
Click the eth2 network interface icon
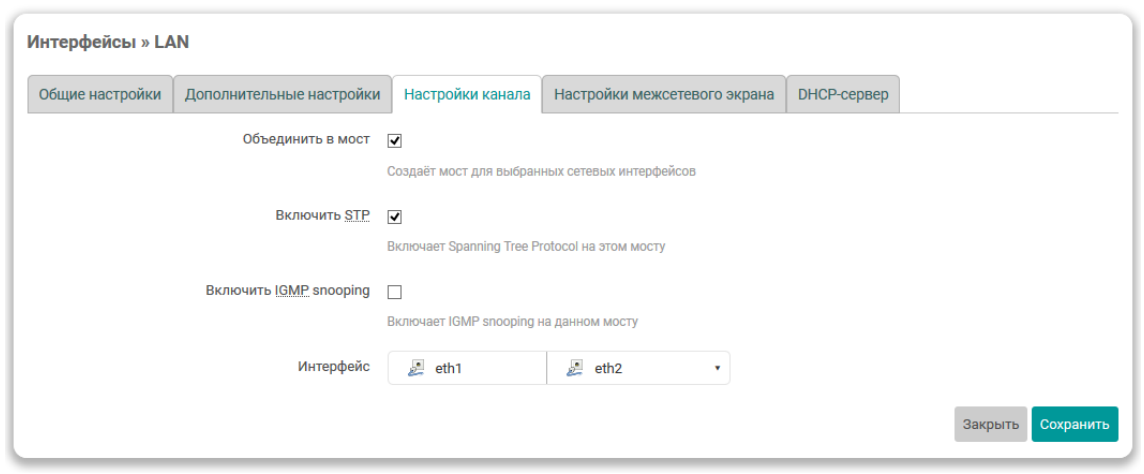point(575,368)
